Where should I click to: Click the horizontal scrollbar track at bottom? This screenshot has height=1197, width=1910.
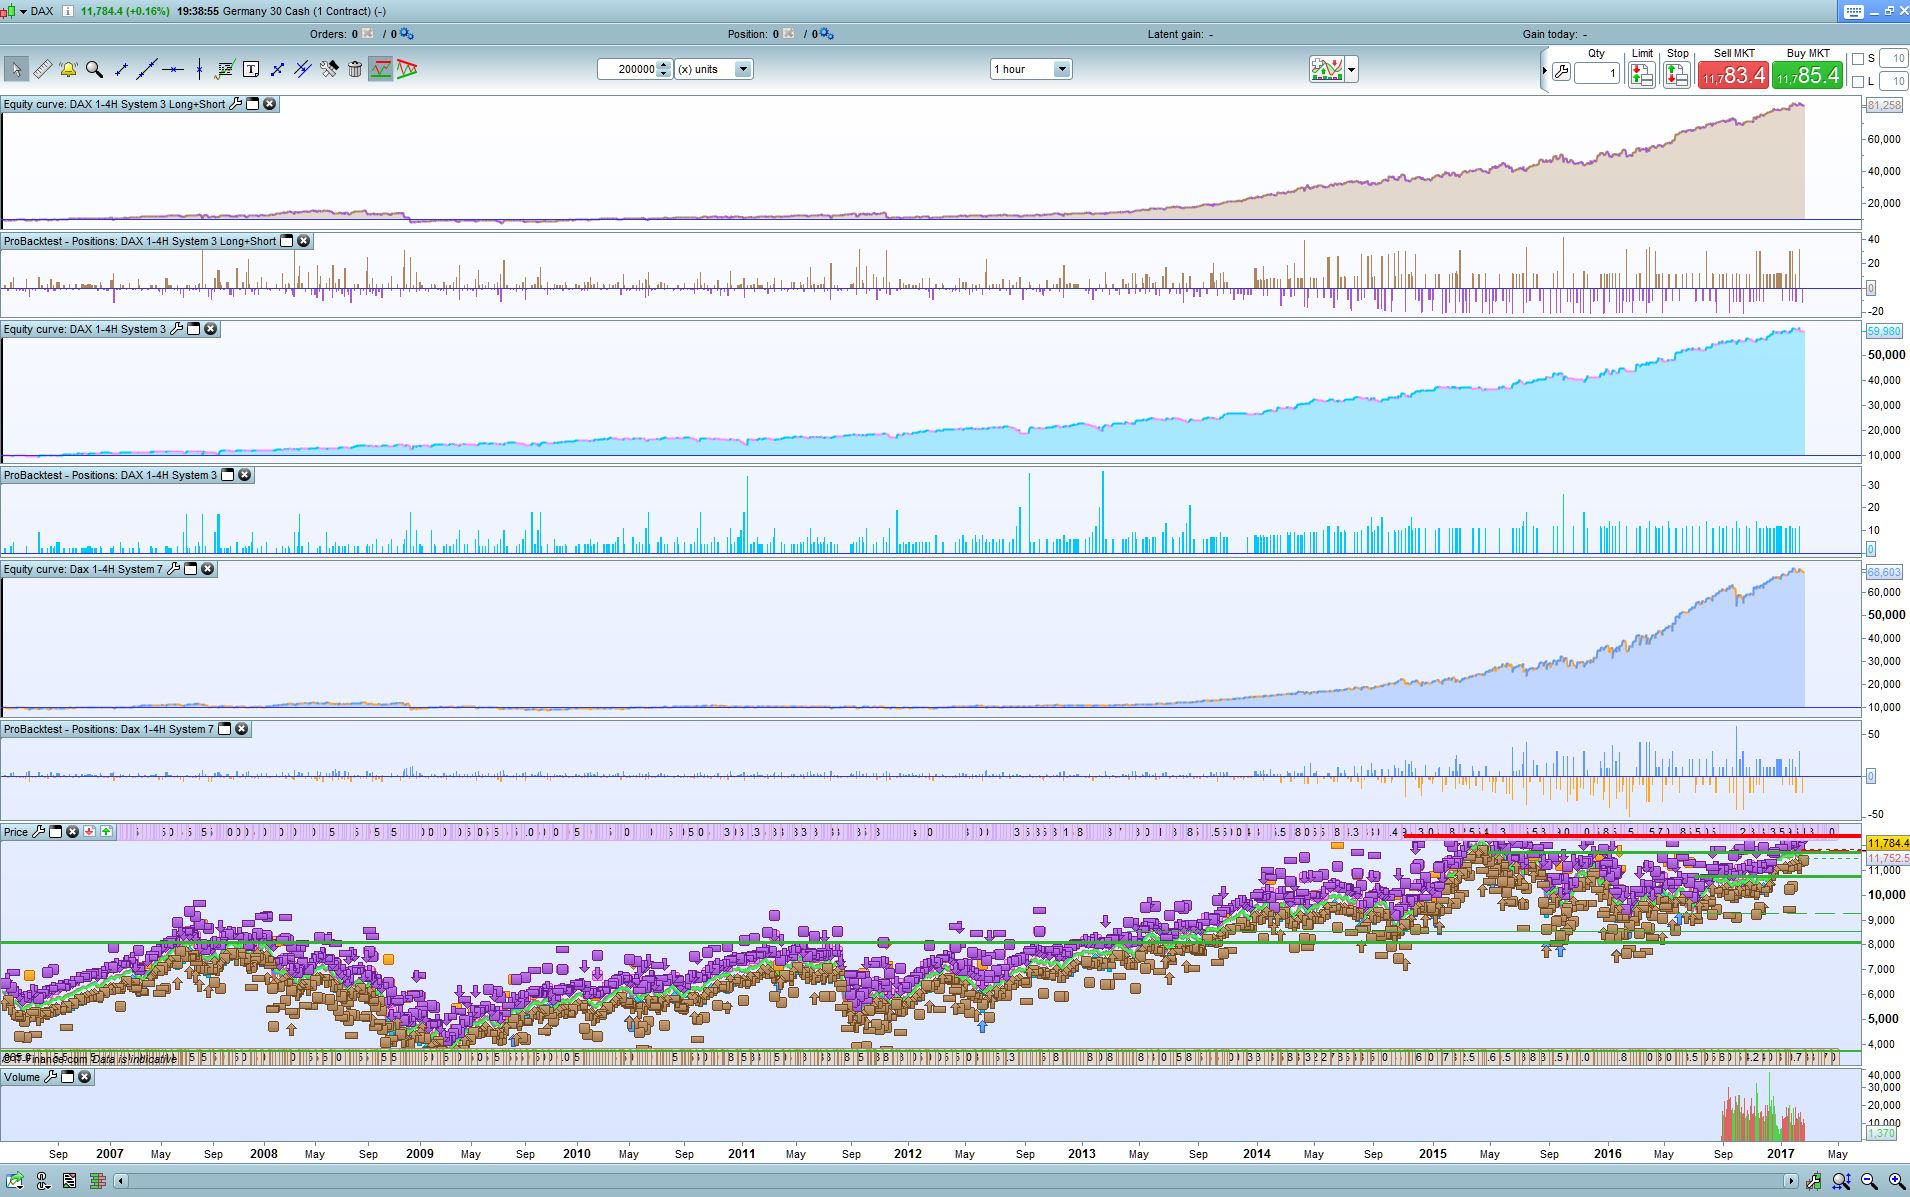[950, 1181]
